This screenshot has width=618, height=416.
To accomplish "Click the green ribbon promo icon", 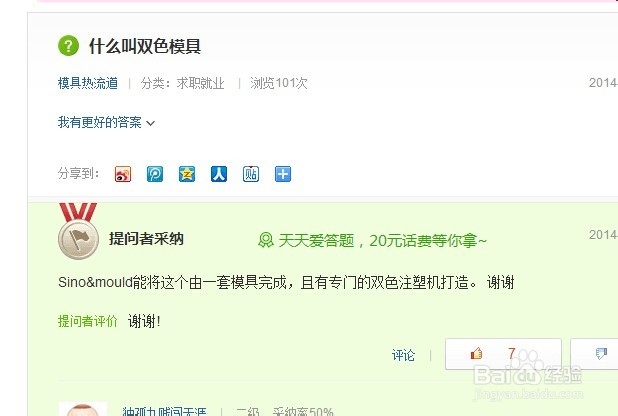I will [266, 240].
